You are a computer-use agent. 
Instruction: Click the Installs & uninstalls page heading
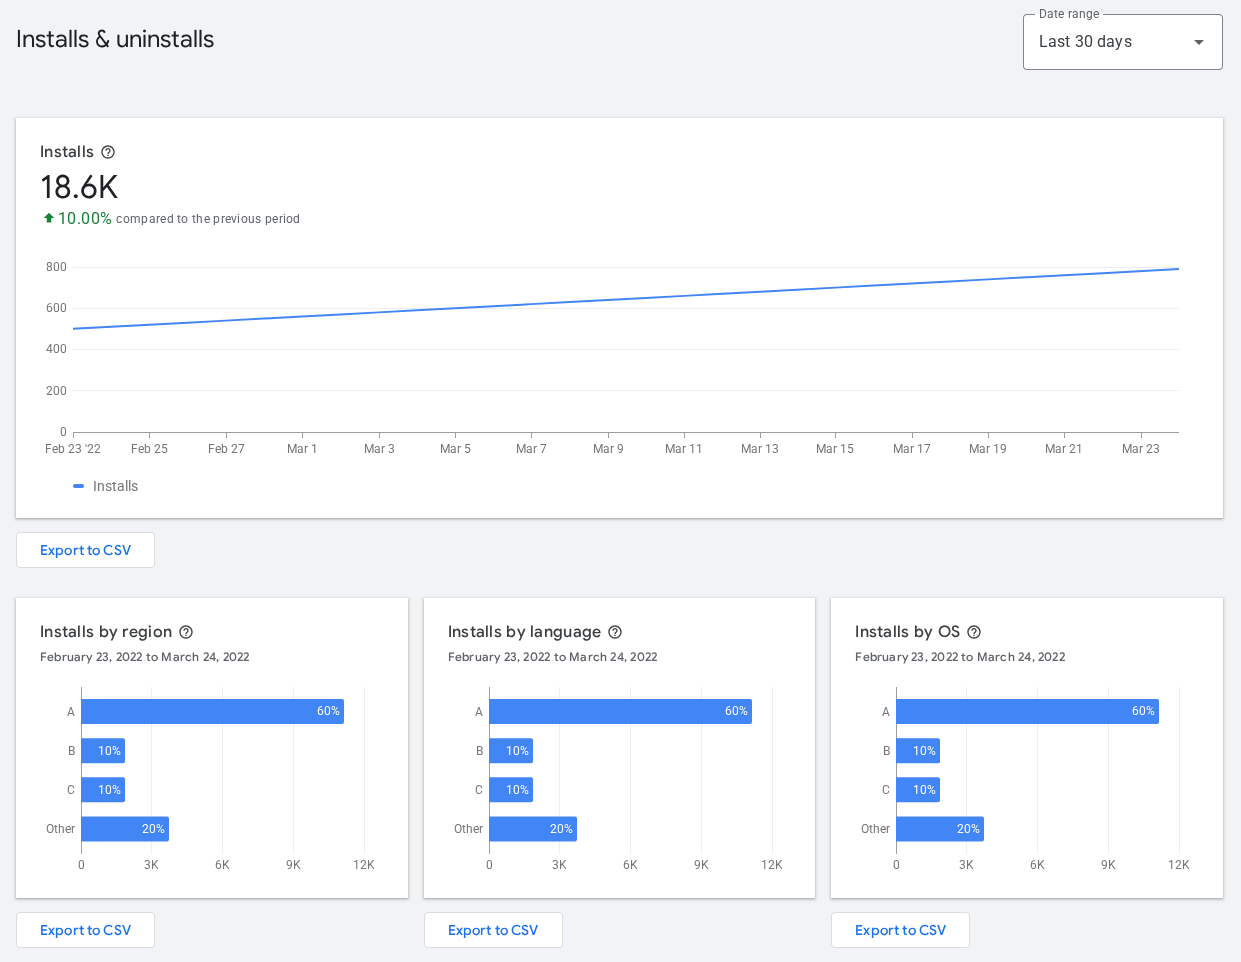(x=115, y=39)
